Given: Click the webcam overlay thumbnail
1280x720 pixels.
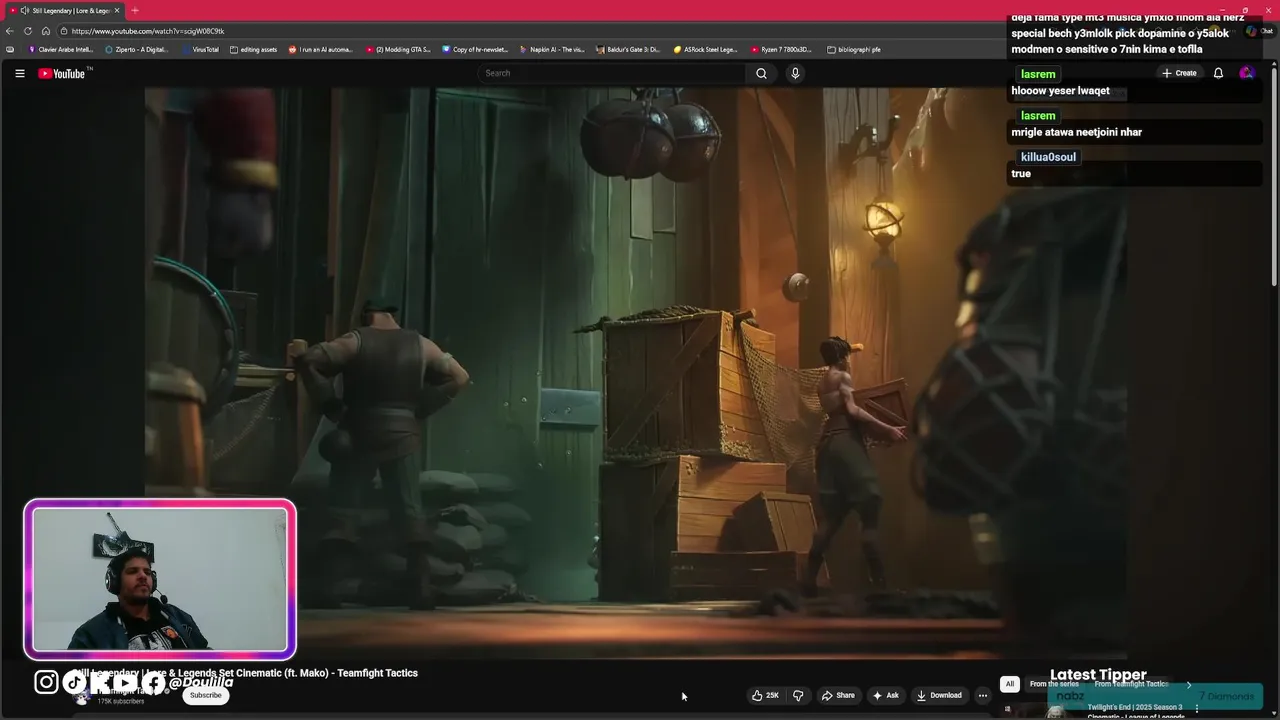Looking at the screenshot, I should coord(160,580).
